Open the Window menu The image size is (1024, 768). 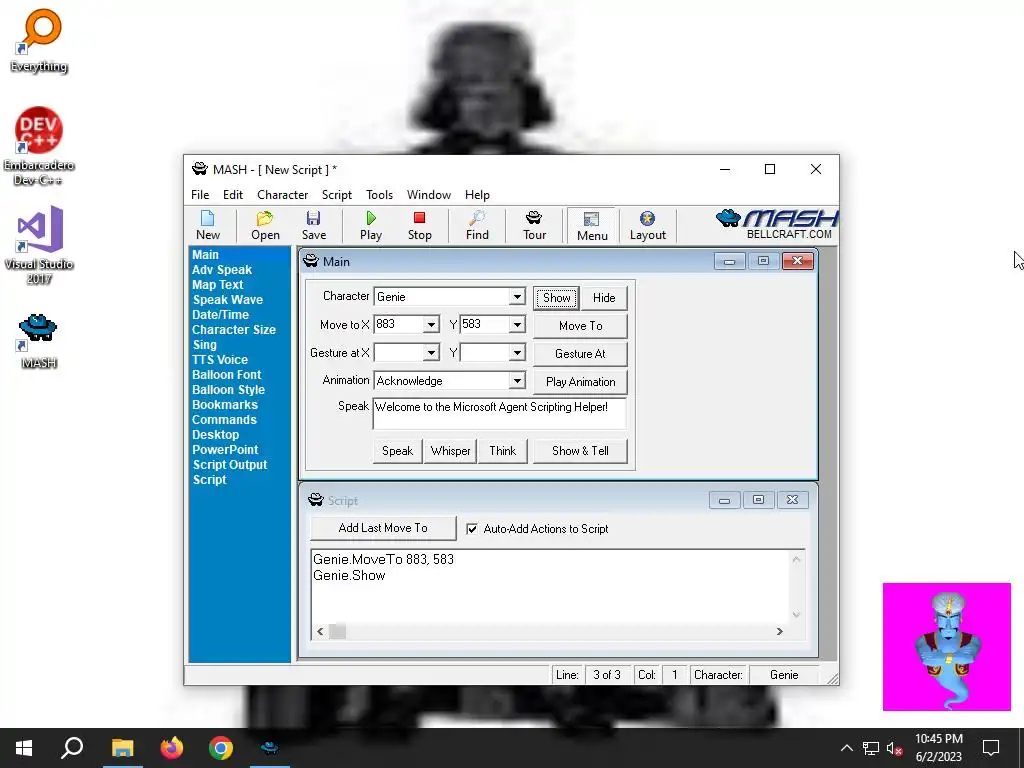click(x=428, y=195)
